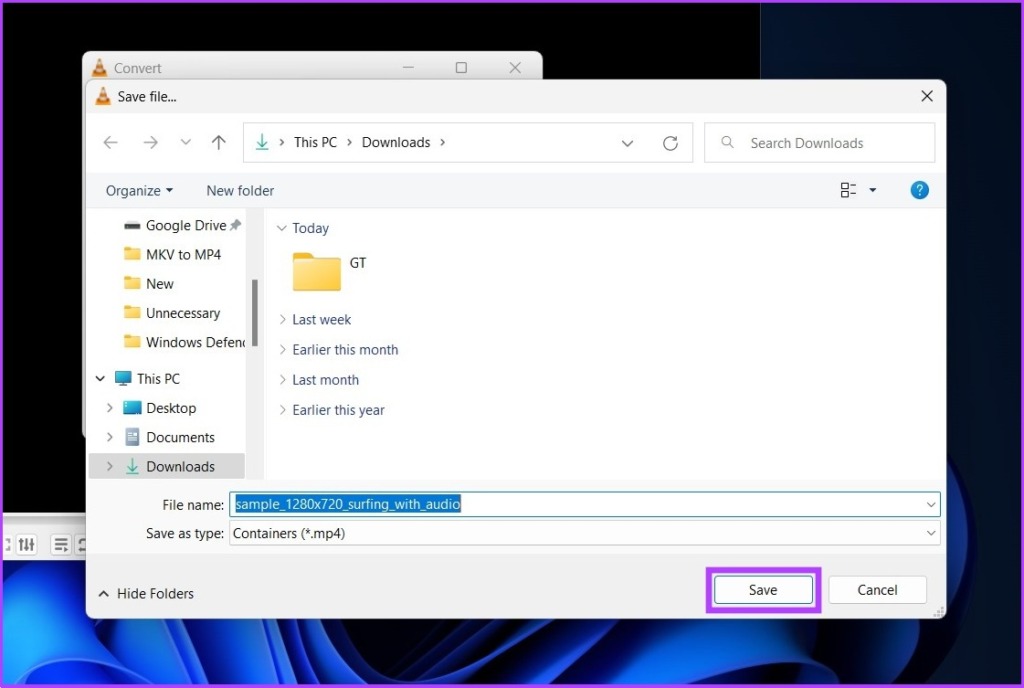The image size is (1024, 688).
Task: Open the File name dropdown arrow
Action: pos(931,504)
